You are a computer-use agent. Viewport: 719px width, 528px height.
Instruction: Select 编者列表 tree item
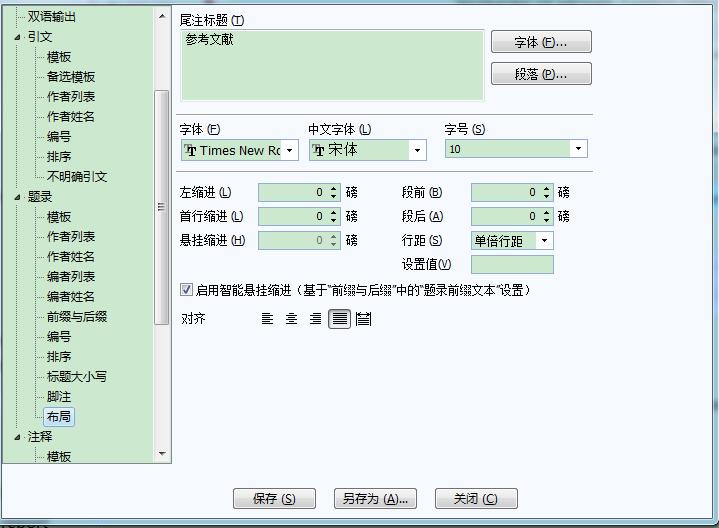[x=71, y=277]
